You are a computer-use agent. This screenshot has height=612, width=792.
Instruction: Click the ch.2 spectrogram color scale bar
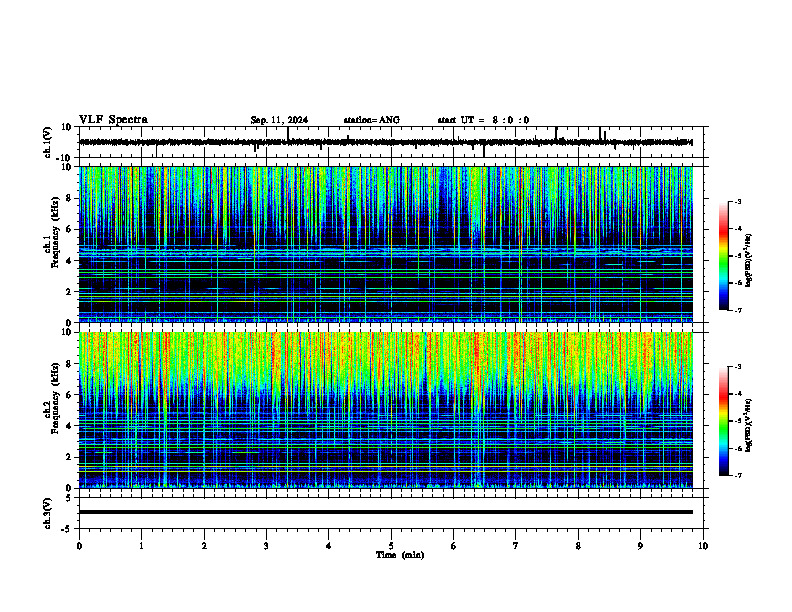coord(724,421)
